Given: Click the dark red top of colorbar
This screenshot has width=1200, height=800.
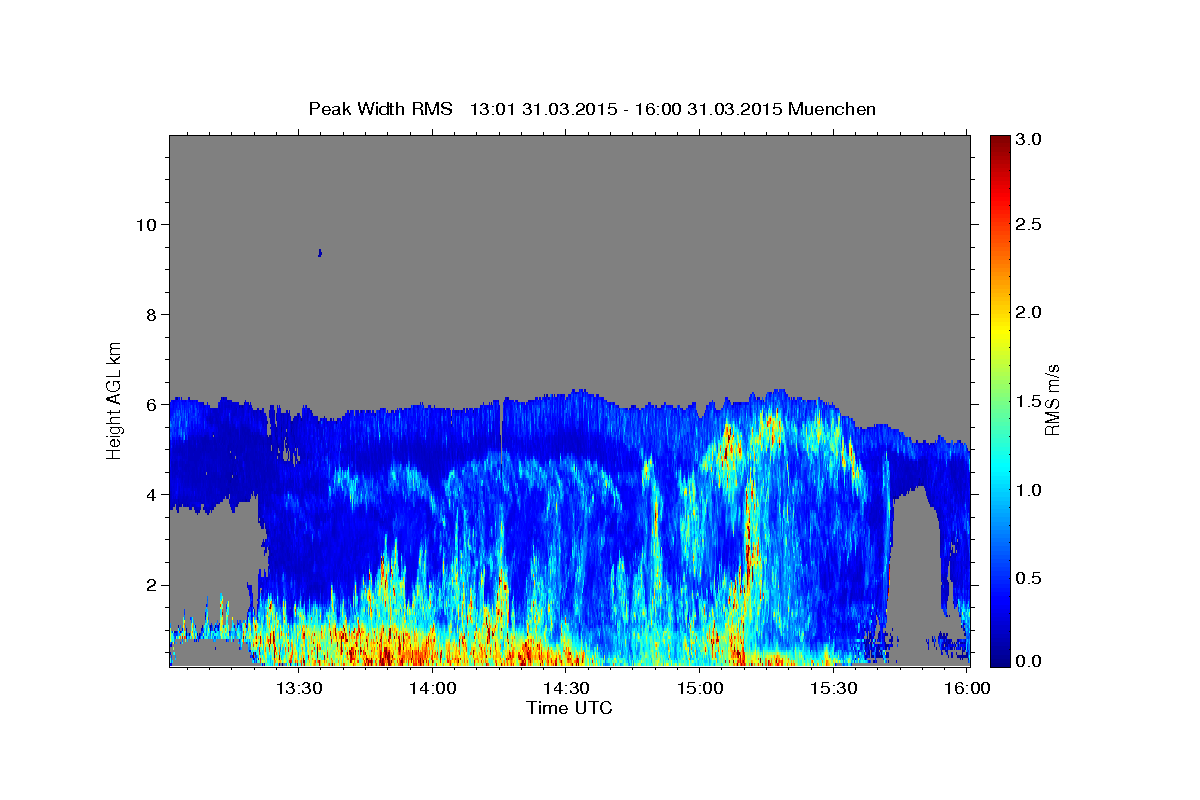Looking at the screenshot, I should point(1000,142).
